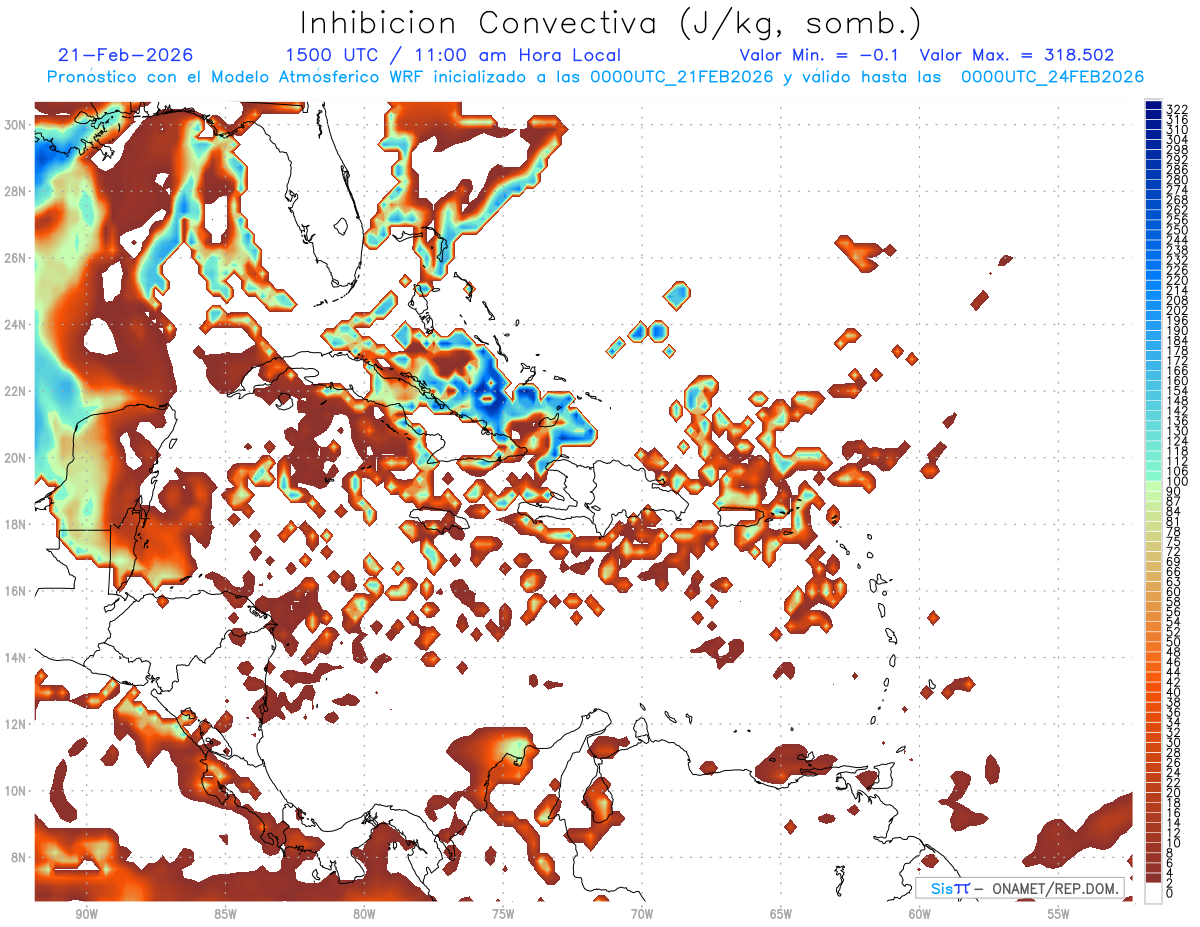The height and width of the screenshot is (927, 1200).
Task: Click the '22N' latitude label
Action: point(15,391)
